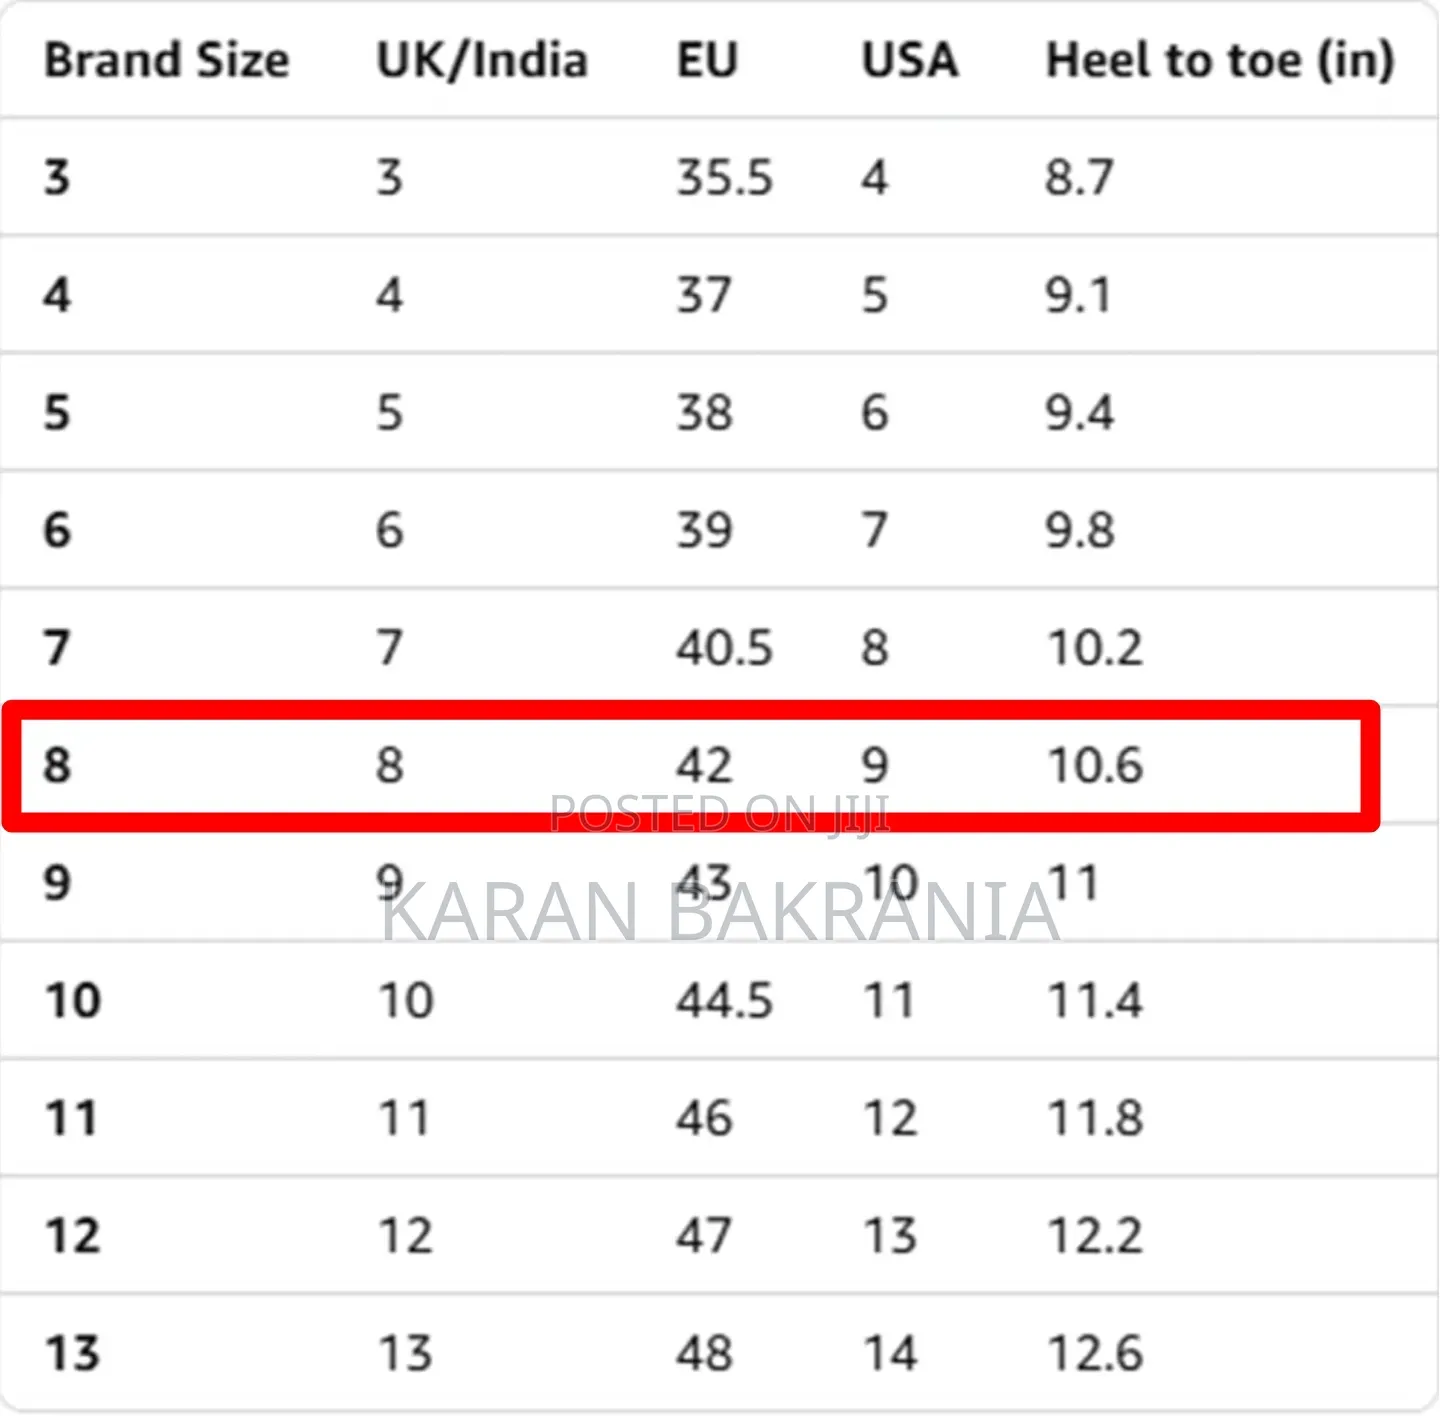Select the EU 48 cell
Screen dimensions: 1440x1416
(x=704, y=1353)
